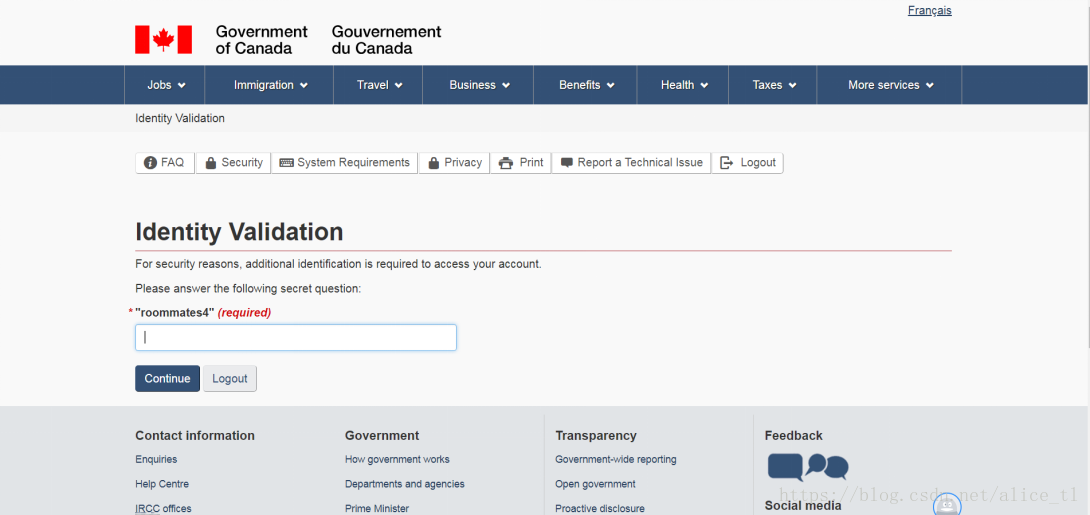Open the Open government link
This screenshot has width=1090, height=515.
[595, 484]
